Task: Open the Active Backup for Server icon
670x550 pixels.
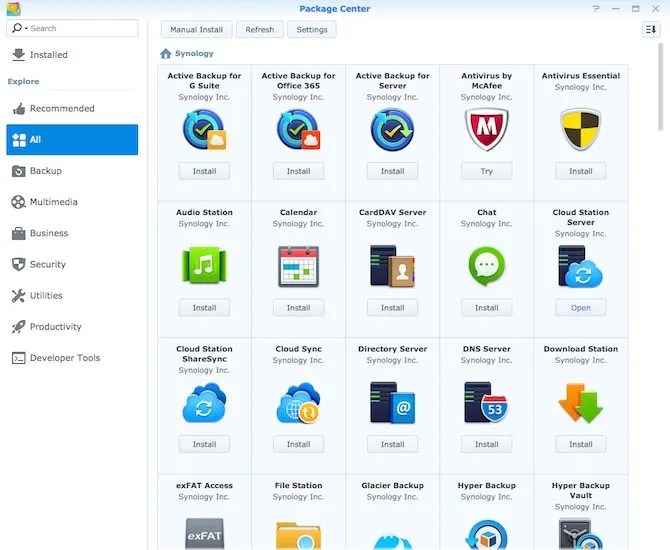Action: [392, 129]
